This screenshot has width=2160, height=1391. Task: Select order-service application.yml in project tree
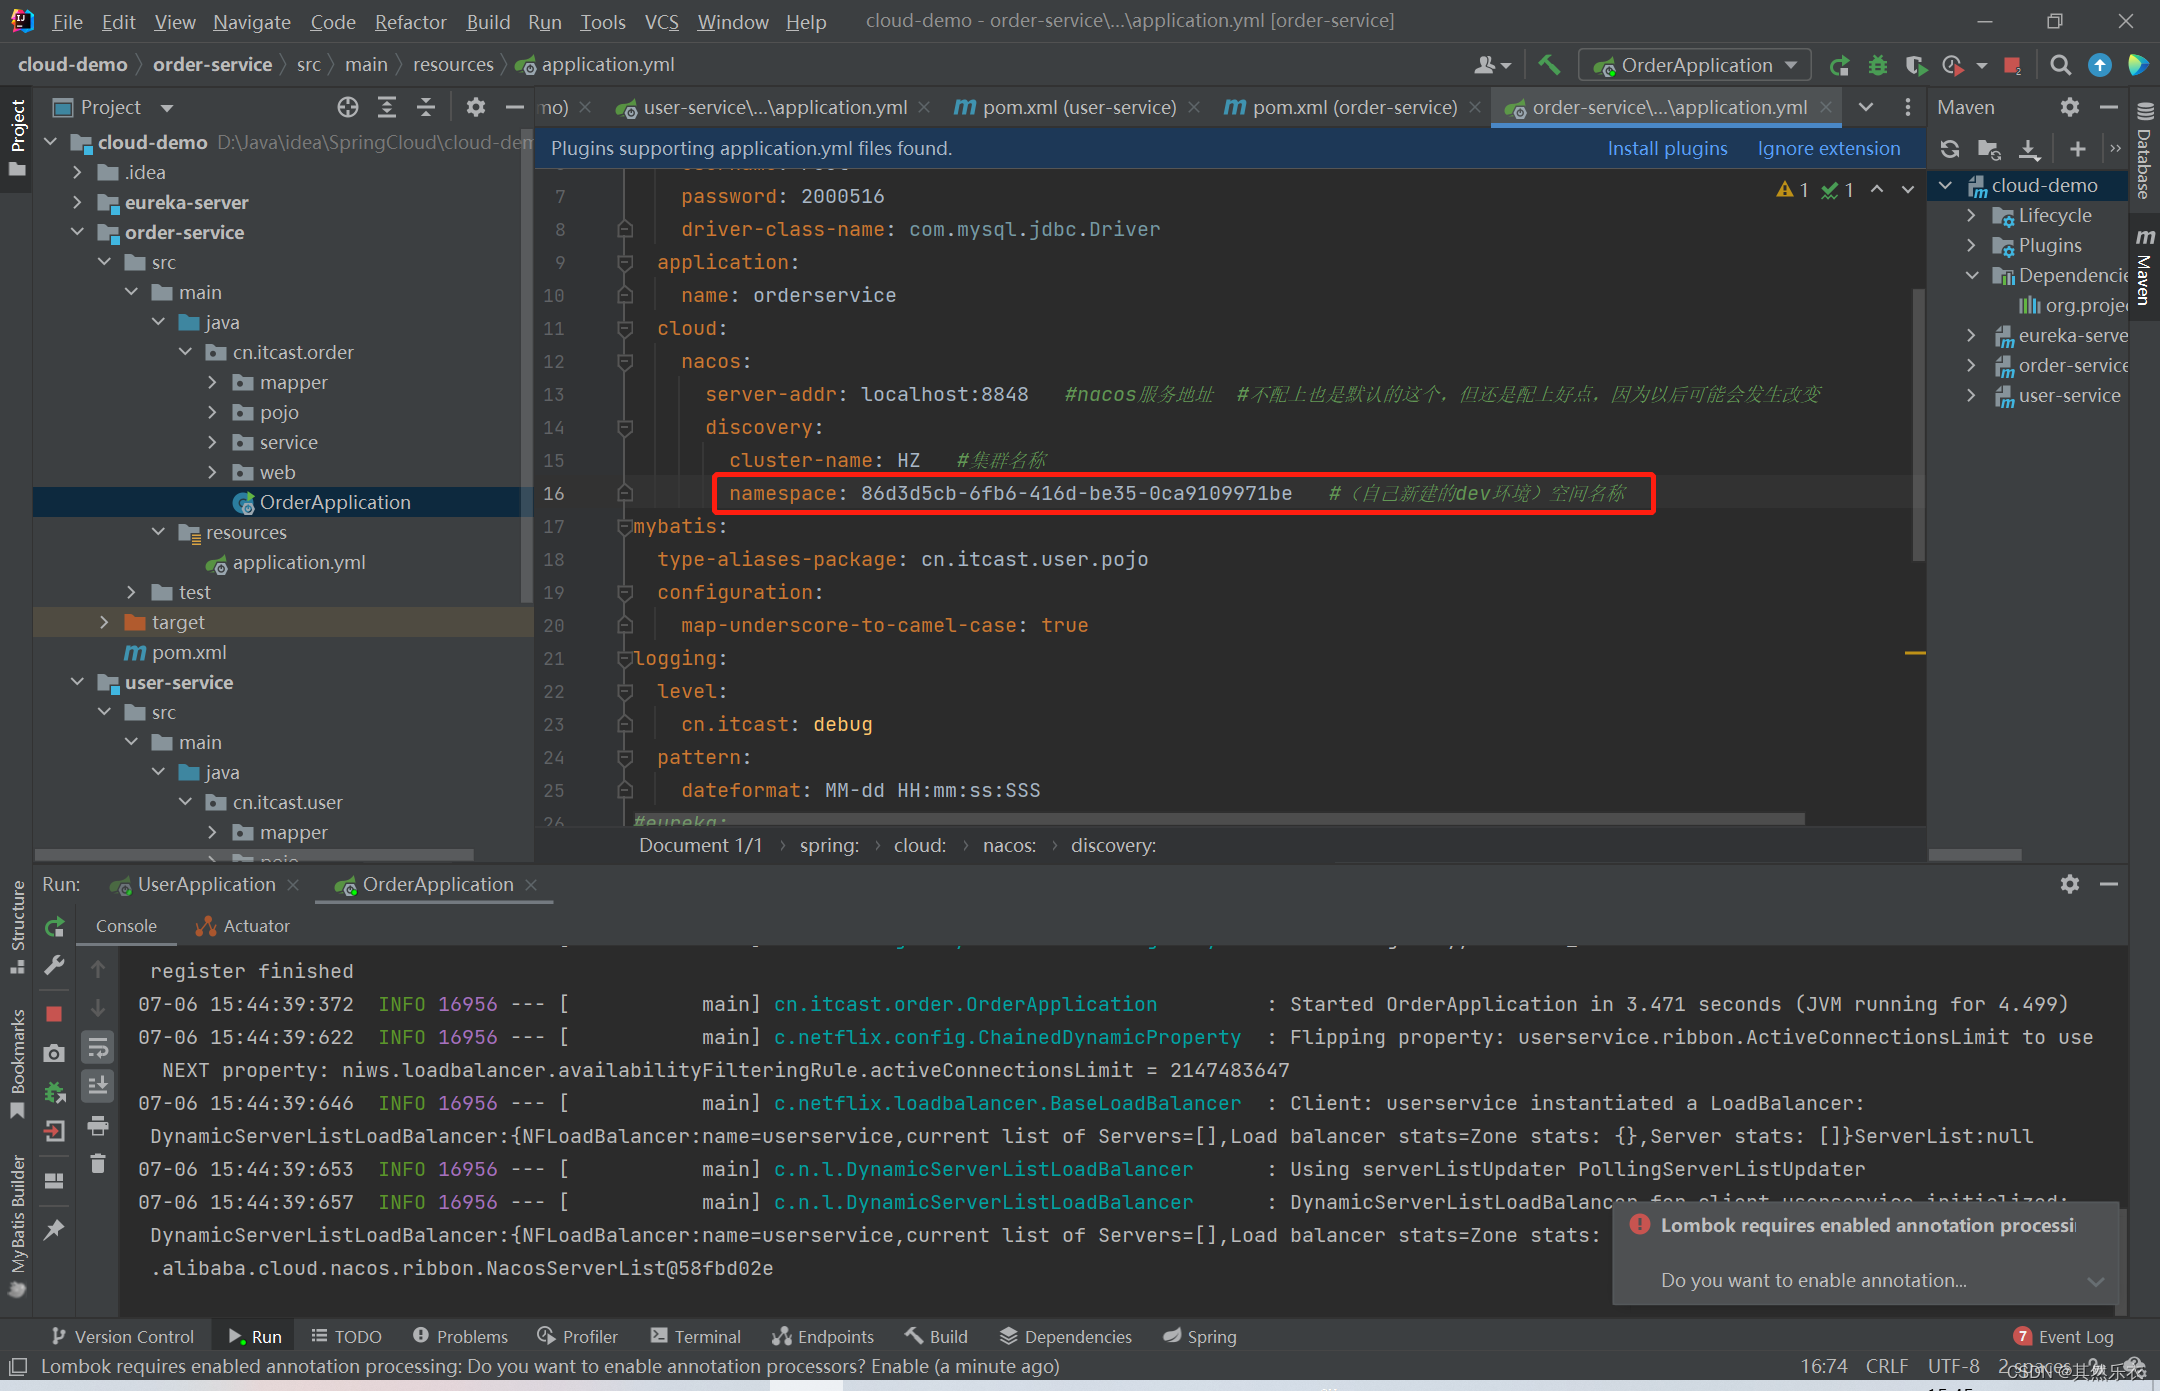[298, 562]
